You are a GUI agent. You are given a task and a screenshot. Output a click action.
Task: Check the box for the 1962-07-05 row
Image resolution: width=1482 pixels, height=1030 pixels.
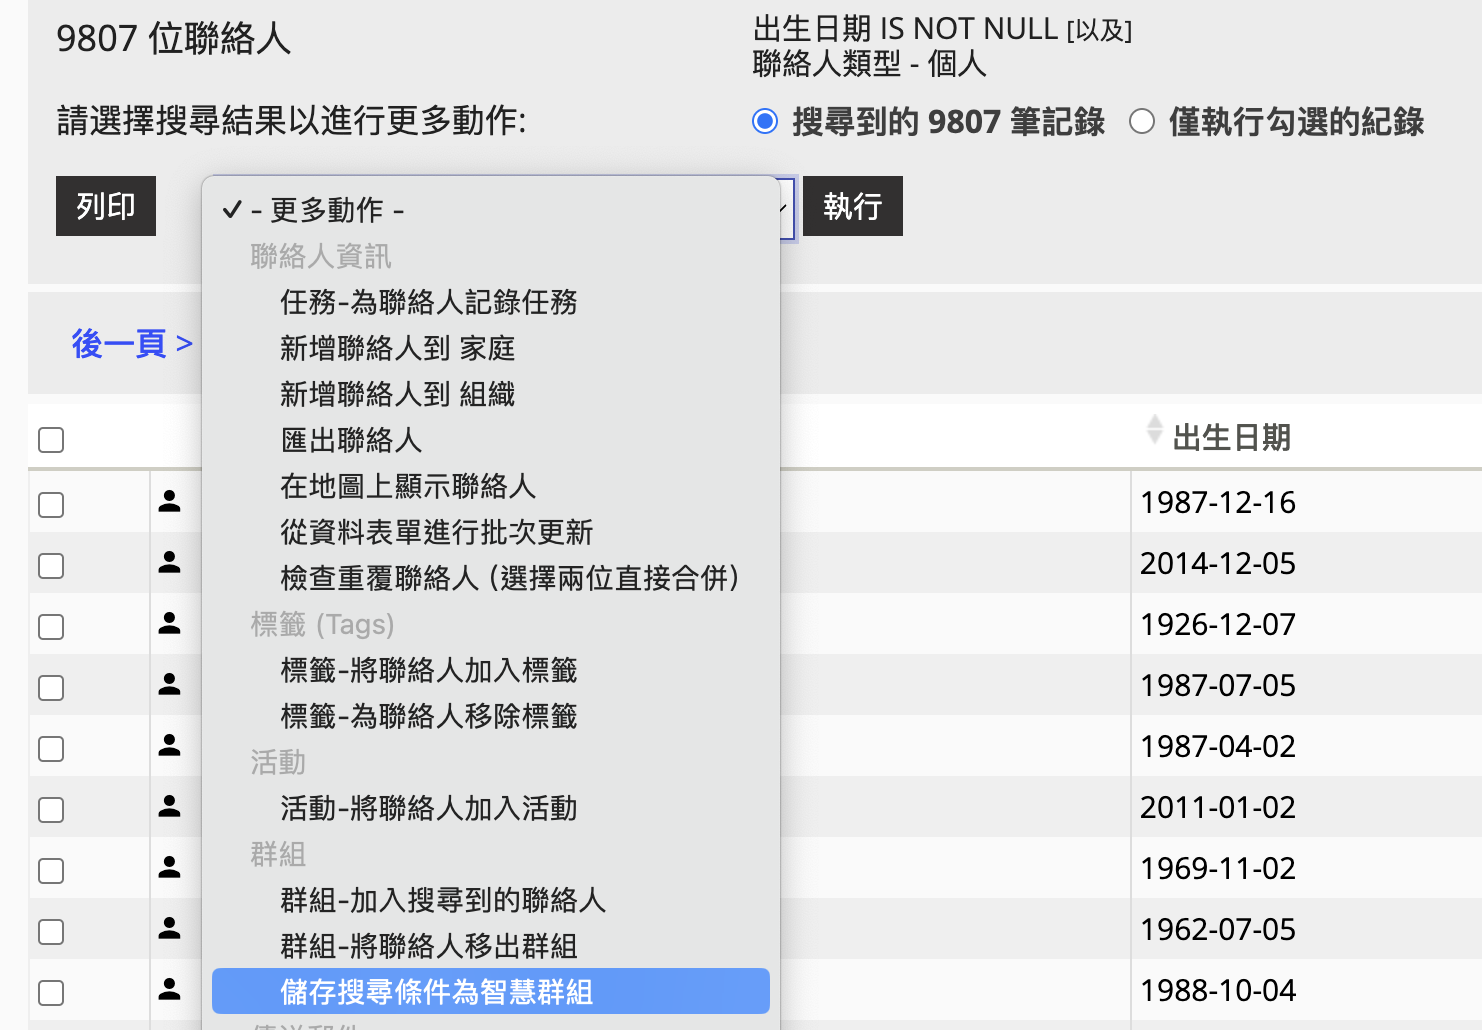coord(51,932)
